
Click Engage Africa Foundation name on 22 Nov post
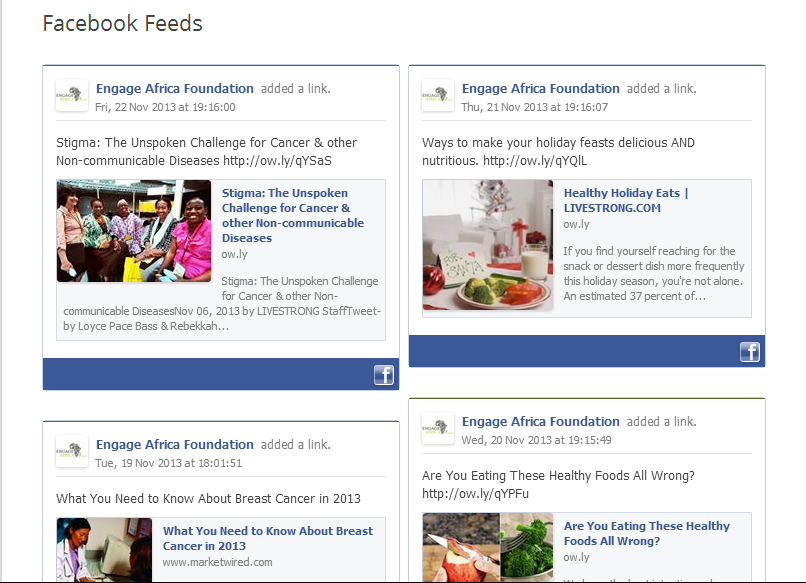tap(175, 89)
